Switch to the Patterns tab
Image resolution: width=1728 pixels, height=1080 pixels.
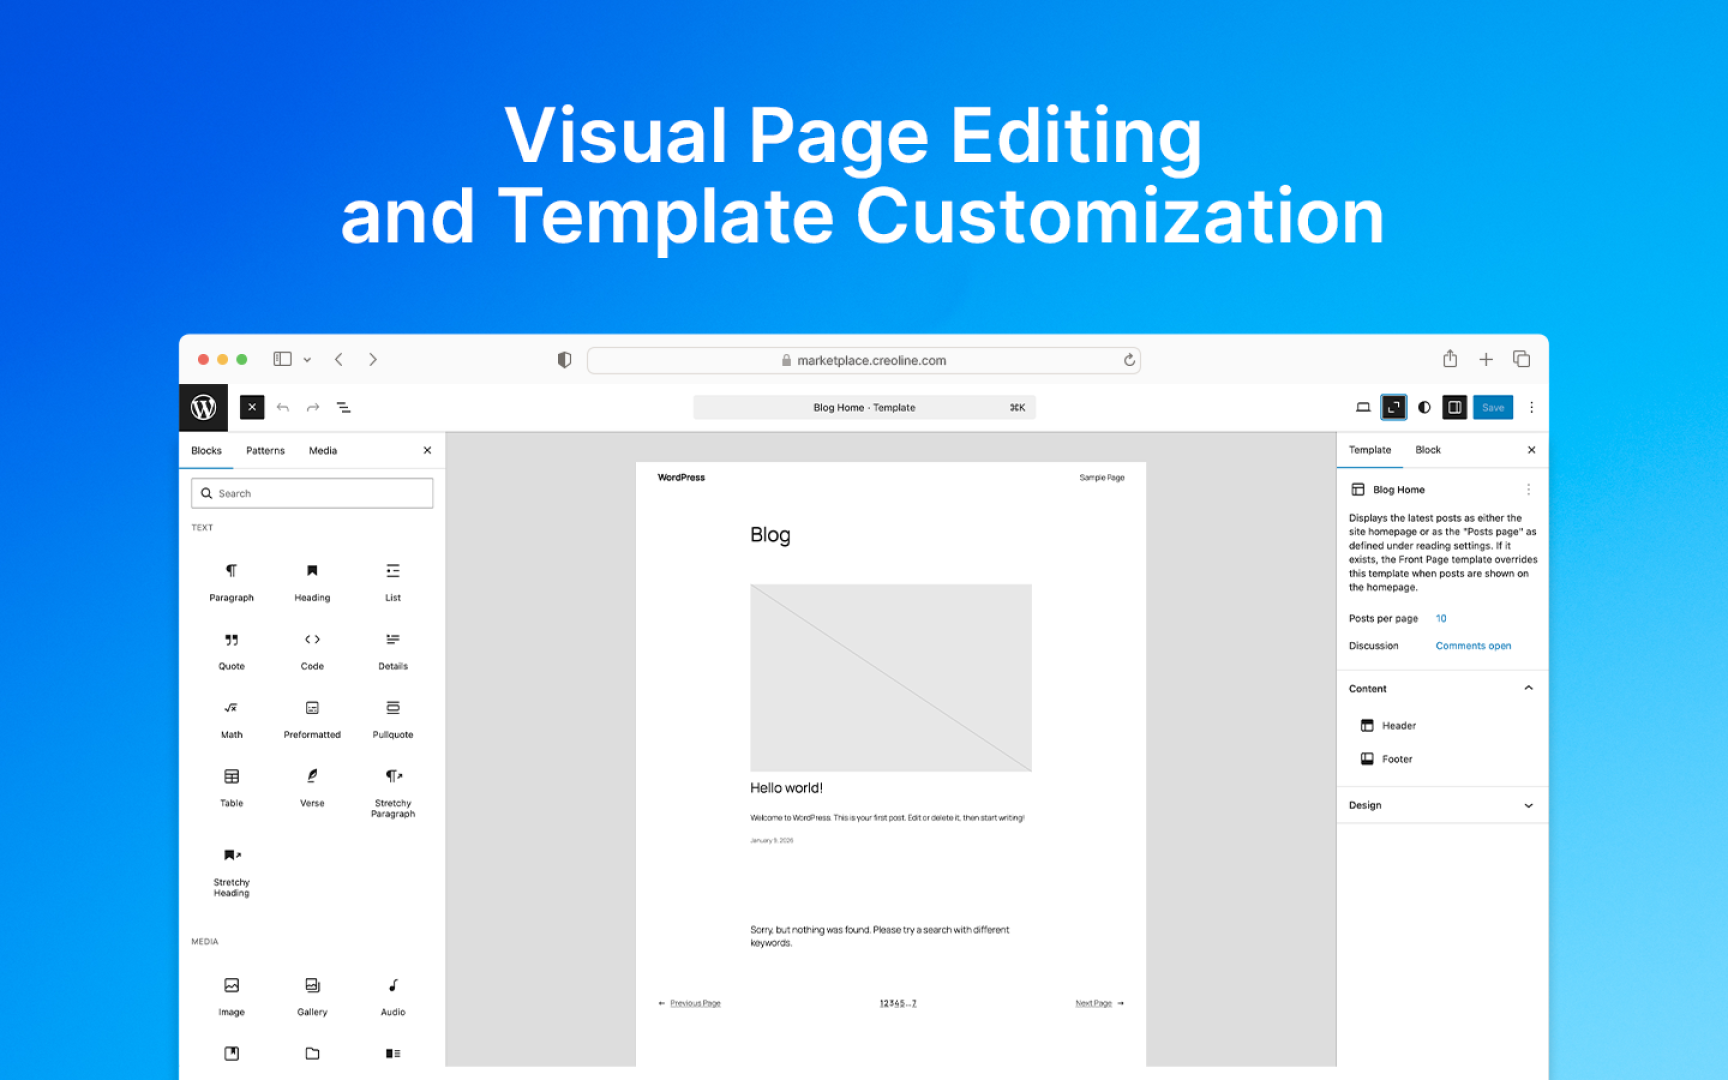click(265, 451)
